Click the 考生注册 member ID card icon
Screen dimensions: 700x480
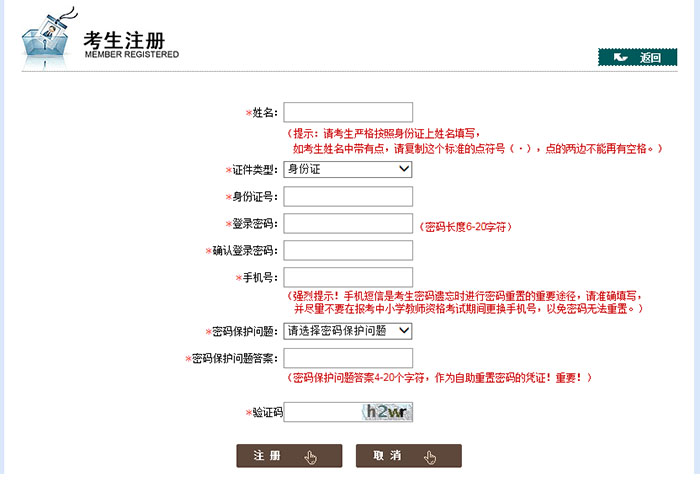(x=47, y=39)
